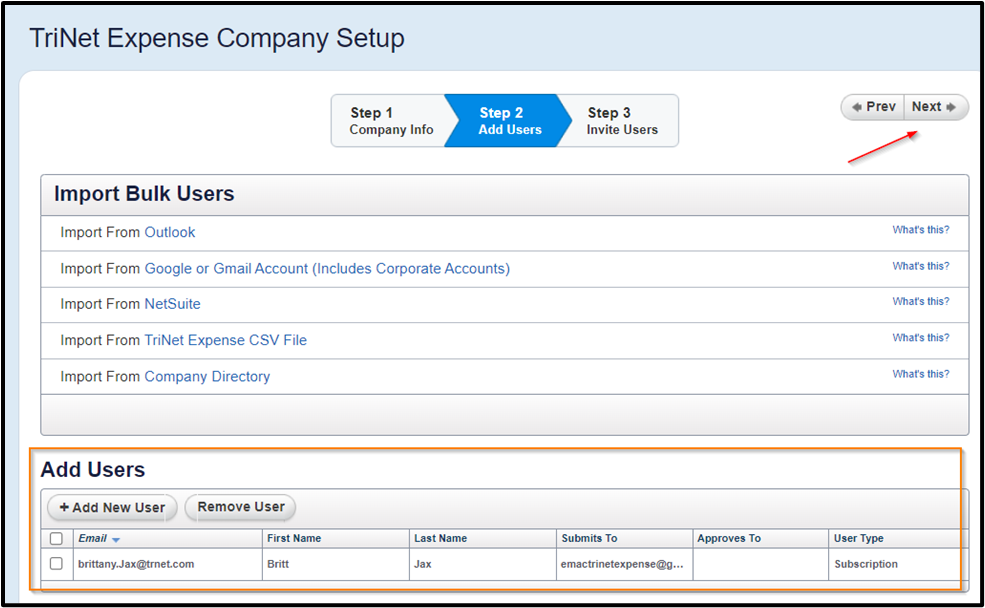This screenshot has width=985, height=608.
Task: Click the Approves To column header
Action: 761,538
